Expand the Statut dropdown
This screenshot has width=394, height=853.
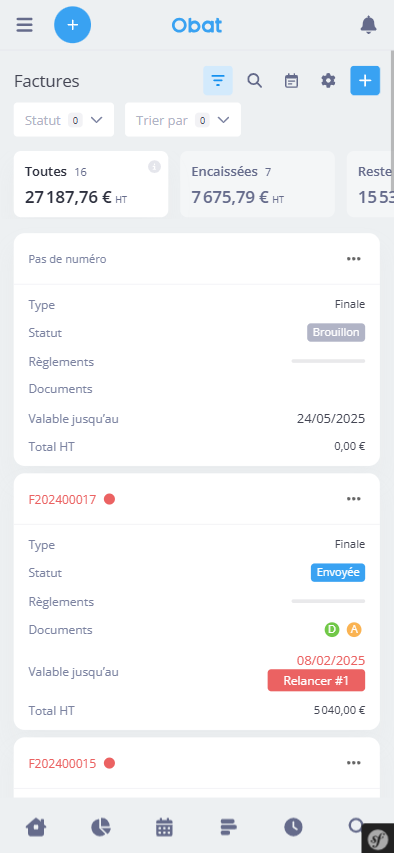tap(64, 120)
